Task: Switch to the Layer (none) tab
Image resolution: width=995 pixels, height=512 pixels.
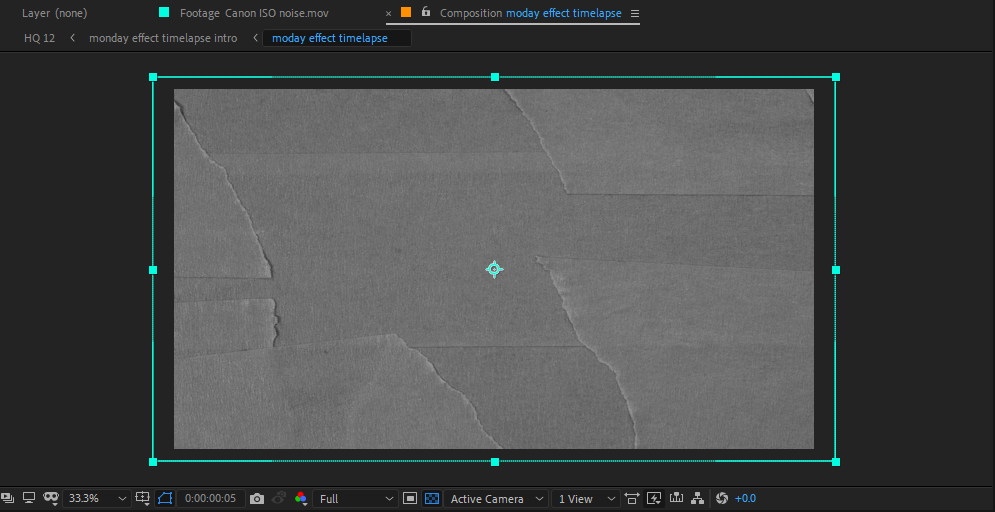Action: coord(55,13)
